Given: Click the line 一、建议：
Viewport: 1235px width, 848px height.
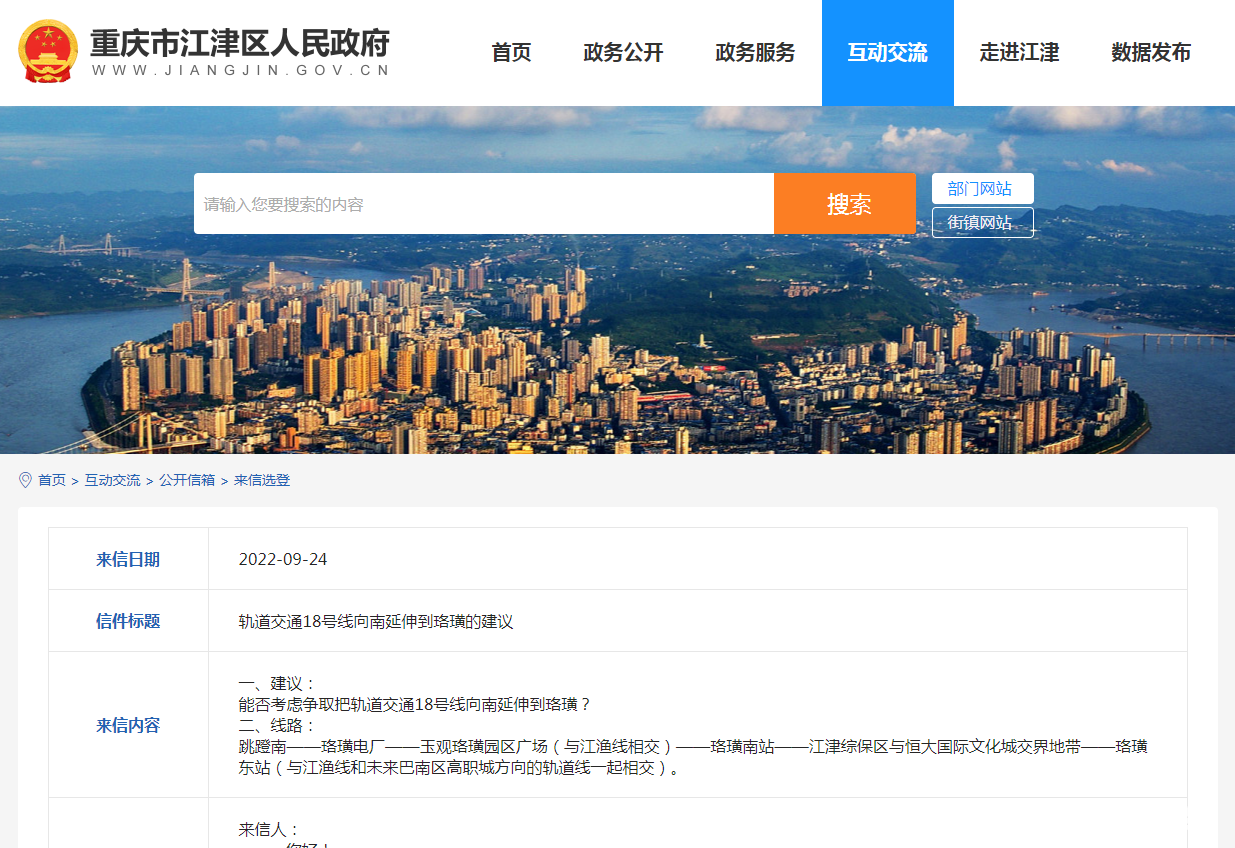Looking at the screenshot, I should click(277, 683).
